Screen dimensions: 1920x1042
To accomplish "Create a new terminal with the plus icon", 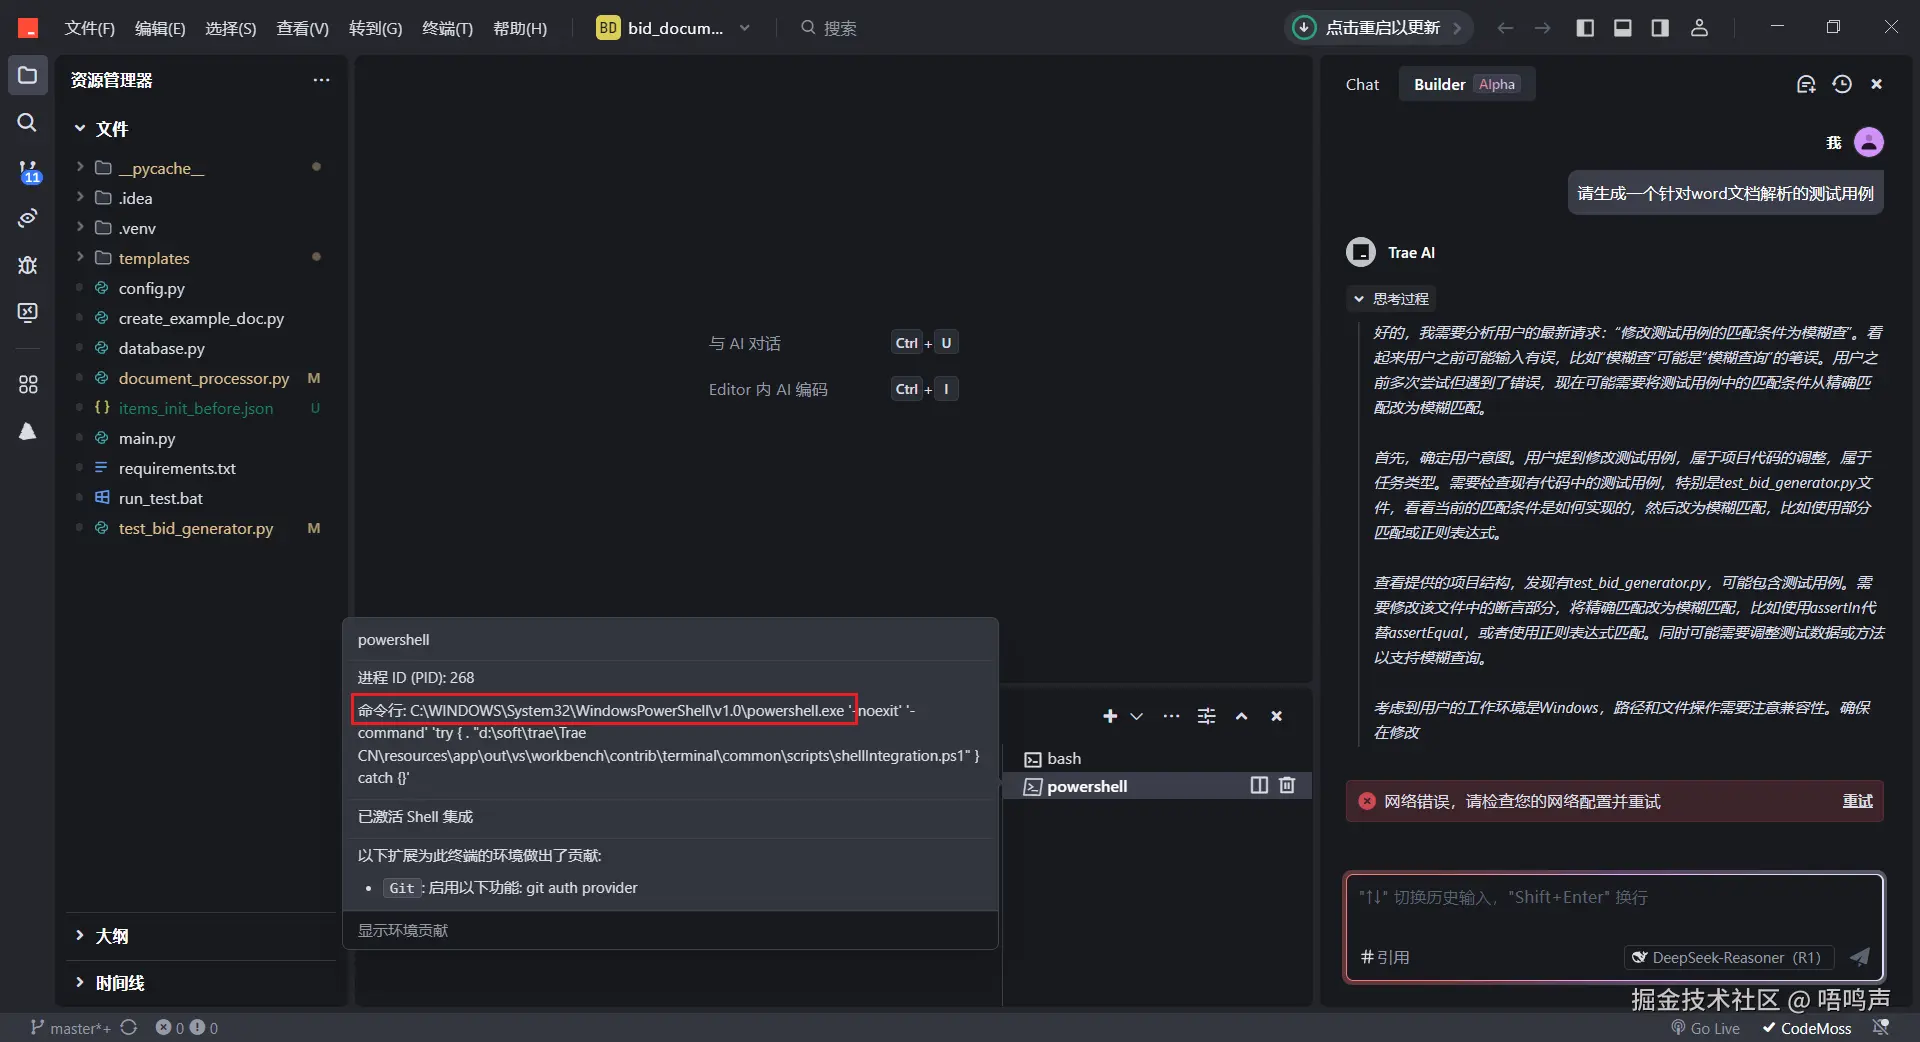I will coord(1108,716).
